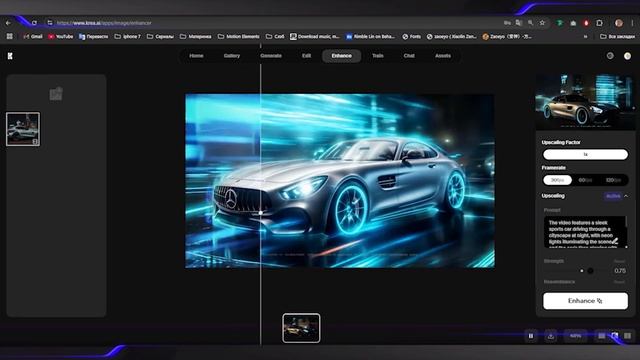
Task: Open the YouTube bookmark
Action: (x=60, y=36)
